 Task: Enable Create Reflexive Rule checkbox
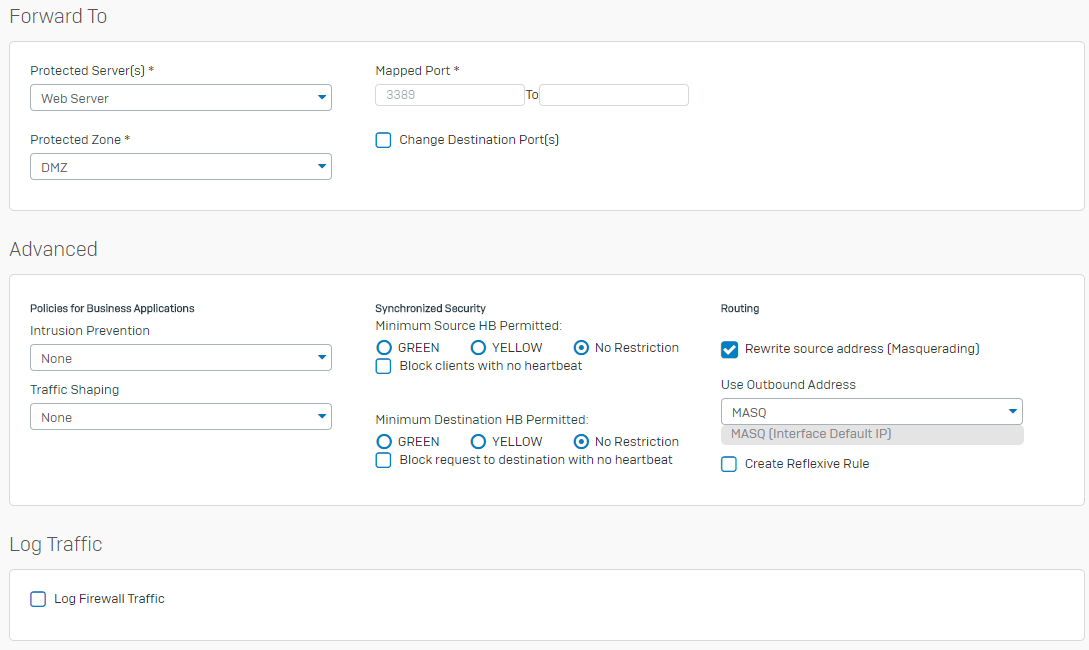(x=729, y=464)
